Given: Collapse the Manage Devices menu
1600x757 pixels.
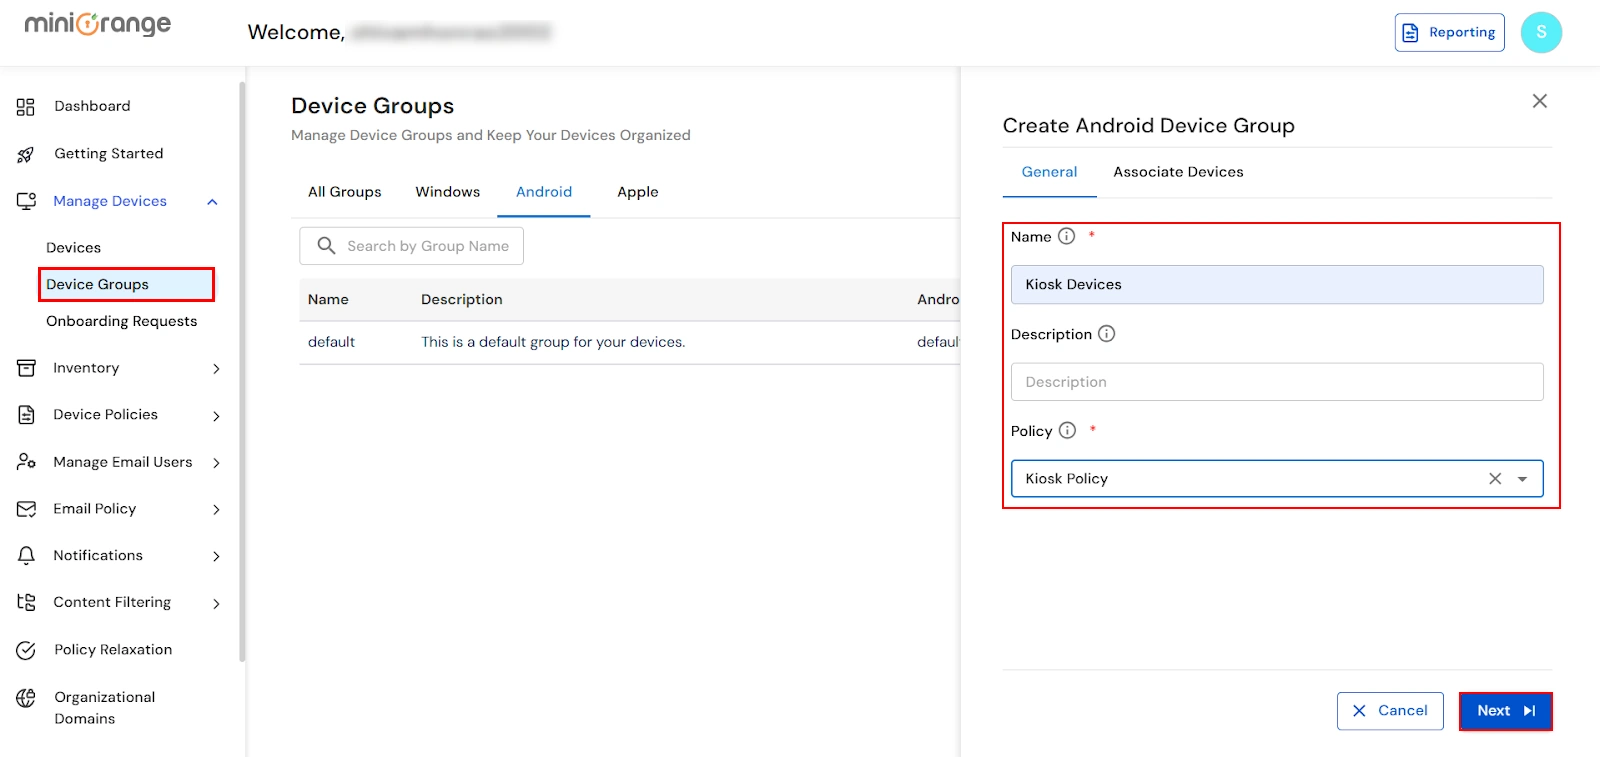Looking at the screenshot, I should pos(212,202).
